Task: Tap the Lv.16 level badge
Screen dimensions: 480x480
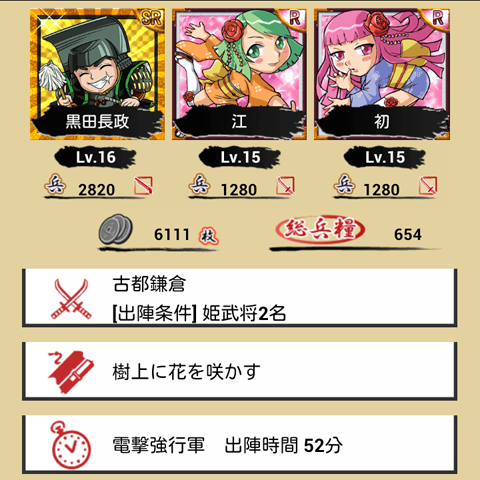Action: click(95, 157)
